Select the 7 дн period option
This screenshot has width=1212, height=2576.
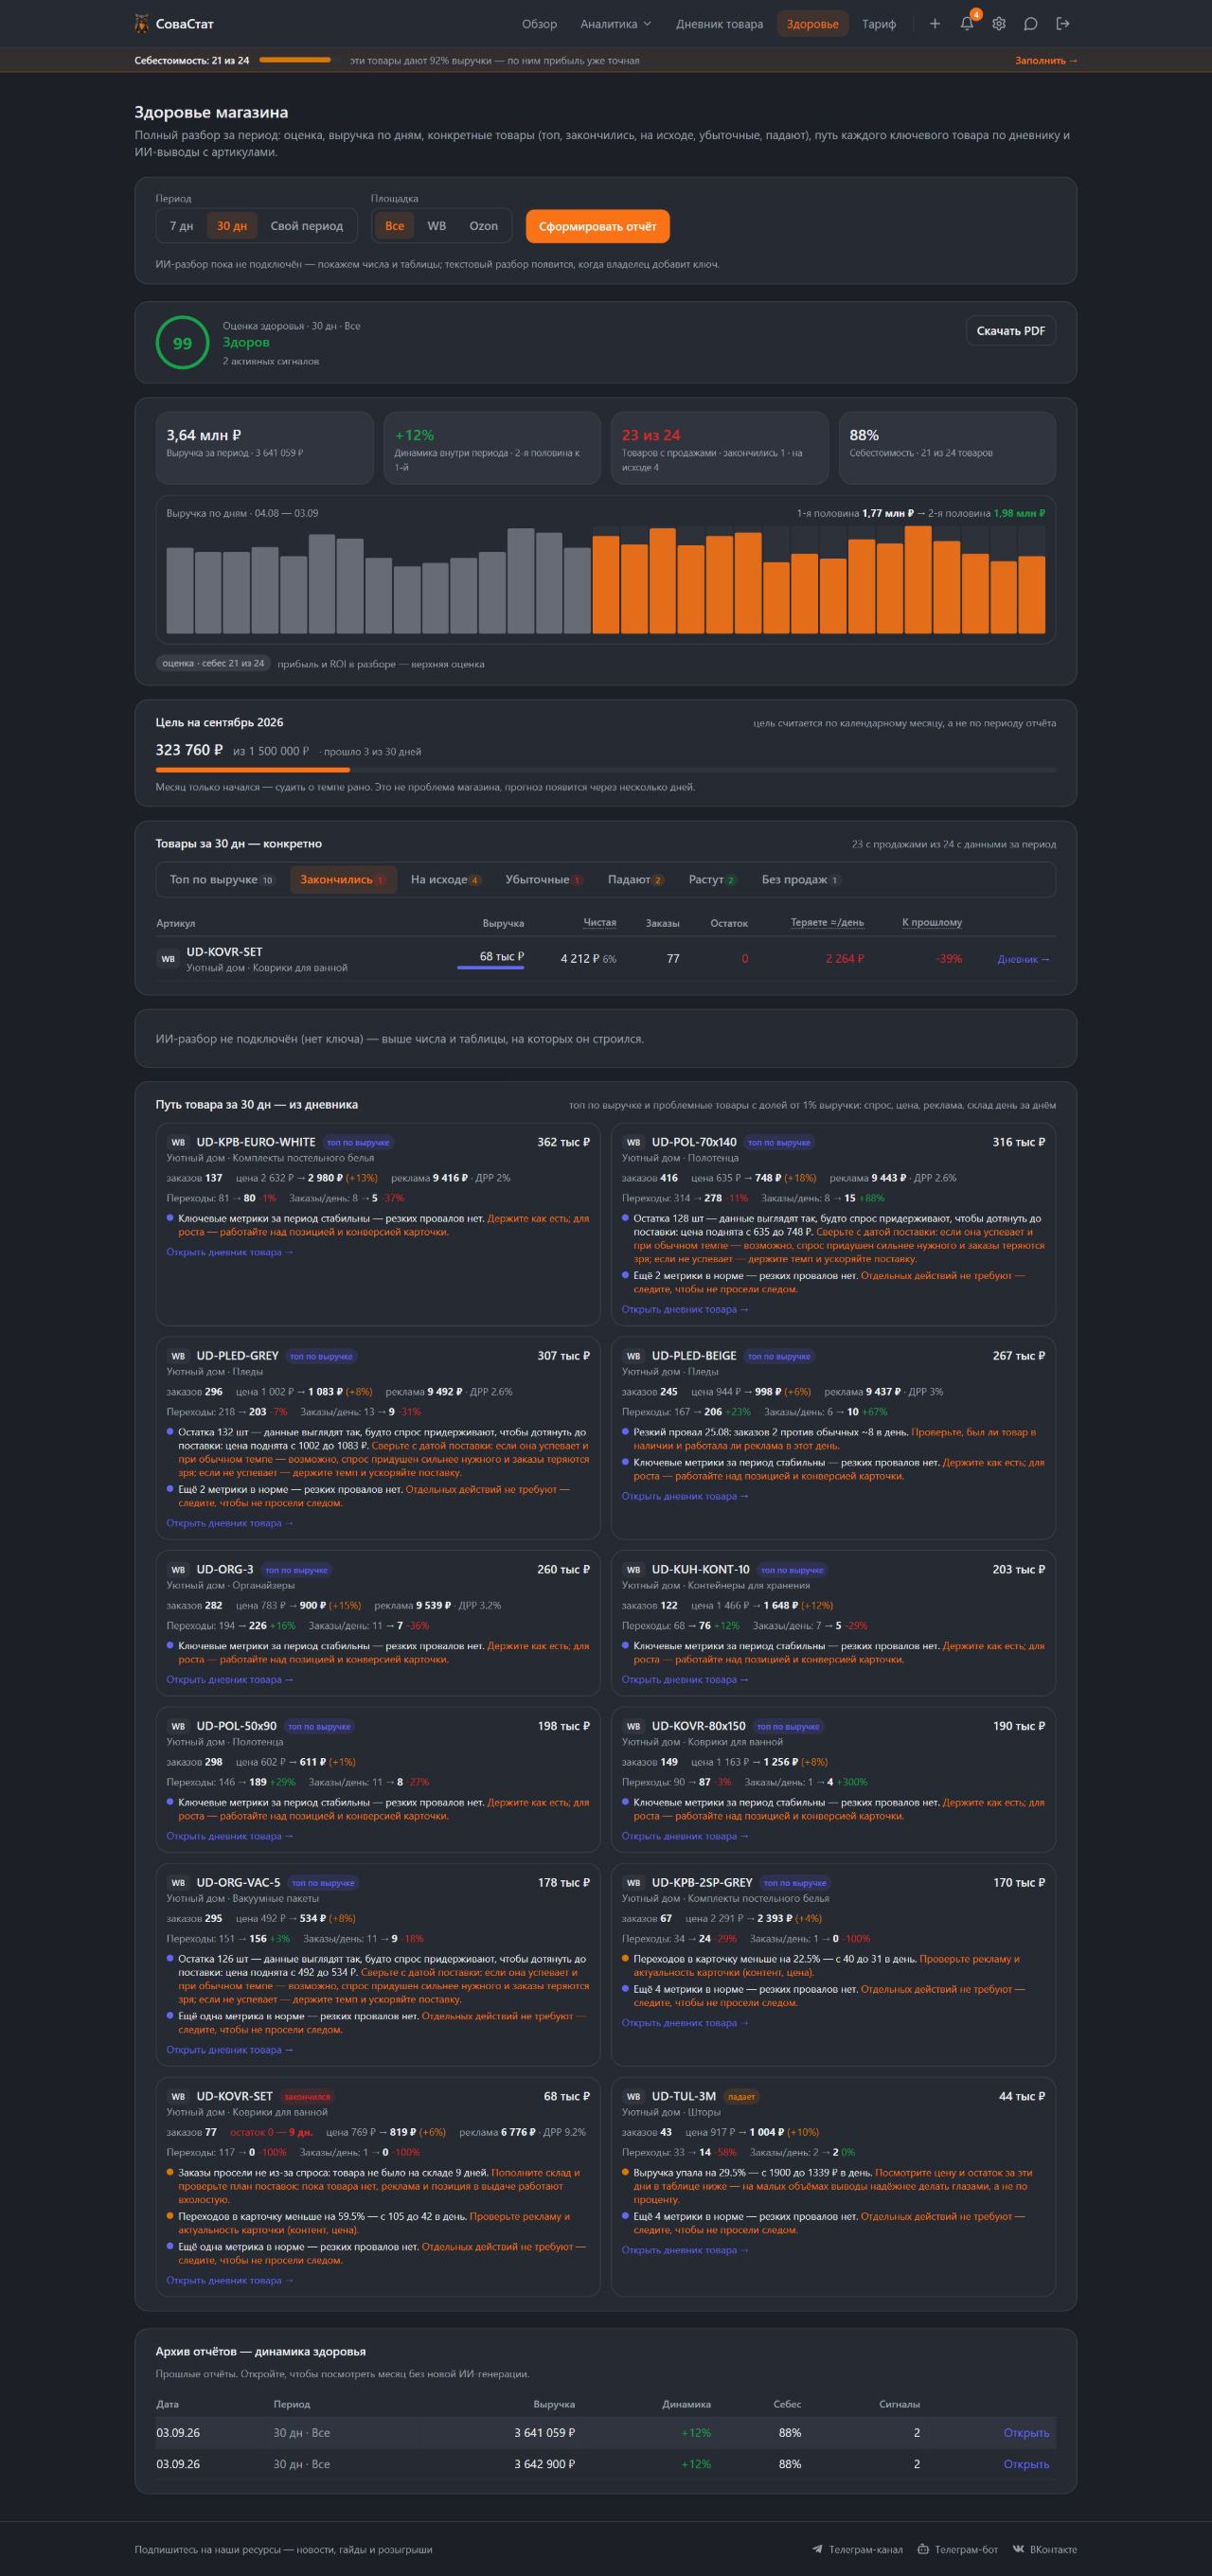click(x=181, y=226)
